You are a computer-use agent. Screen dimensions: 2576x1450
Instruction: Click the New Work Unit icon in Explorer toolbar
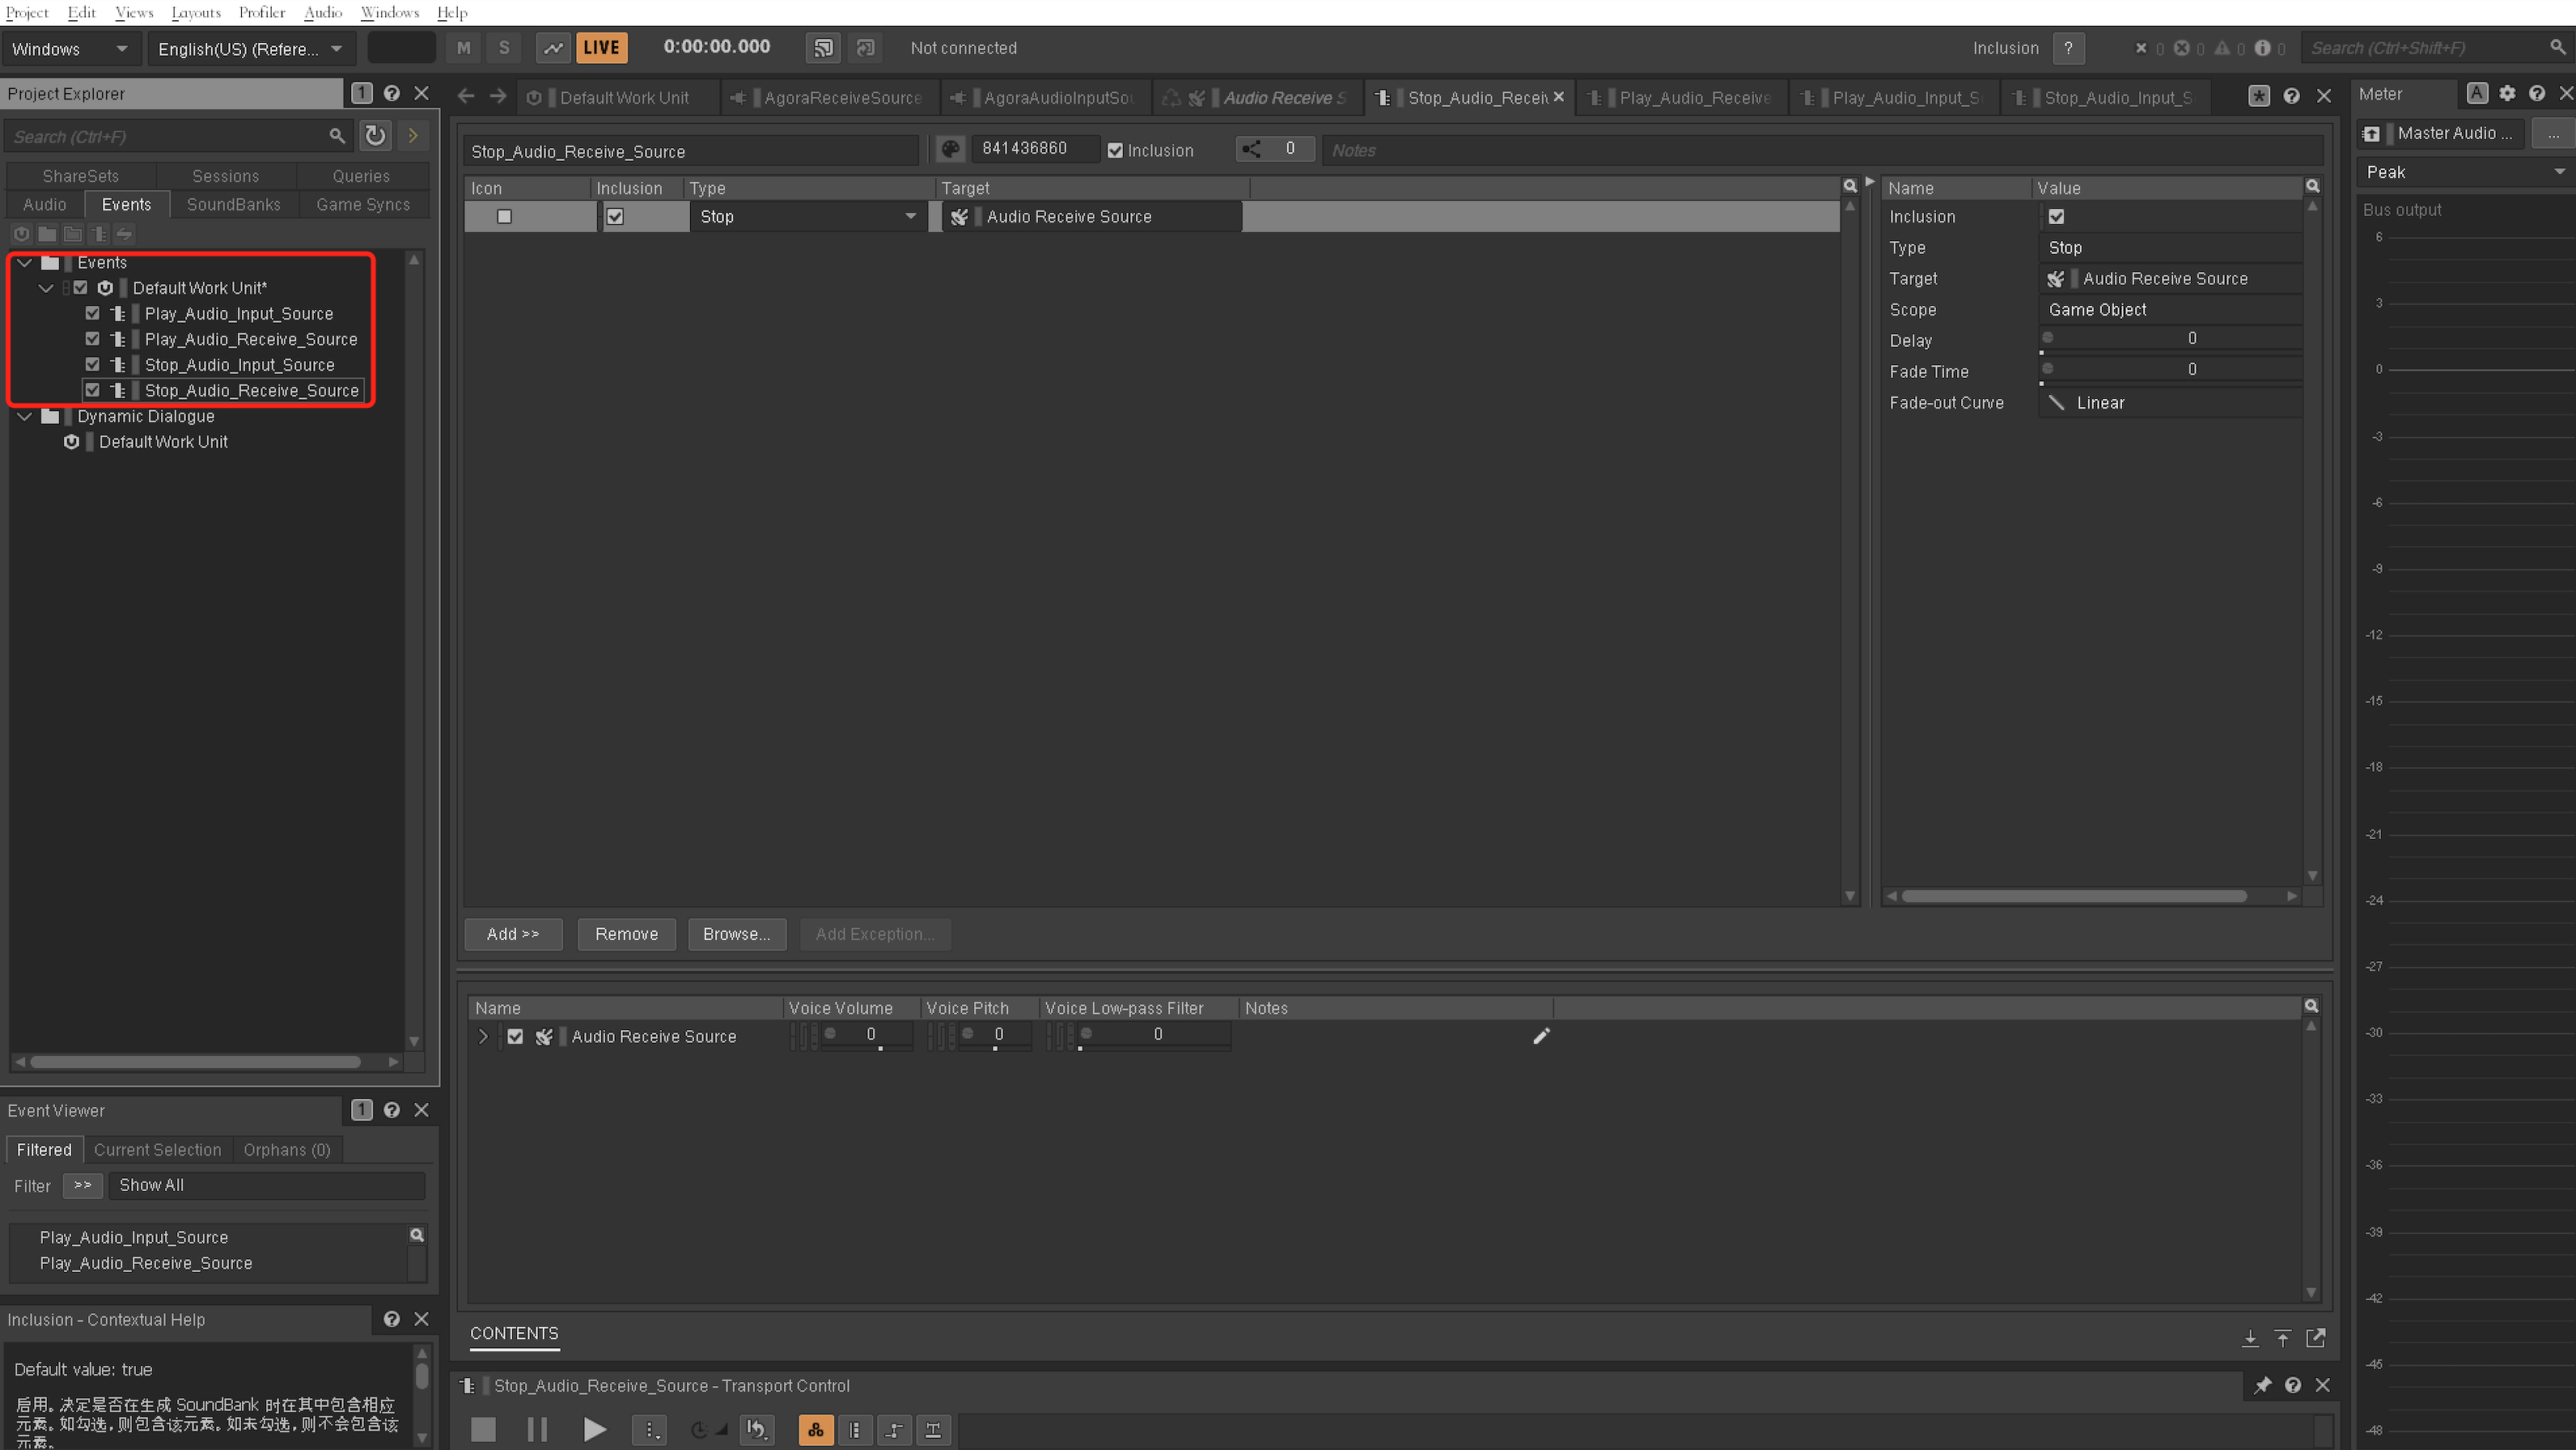(21, 234)
